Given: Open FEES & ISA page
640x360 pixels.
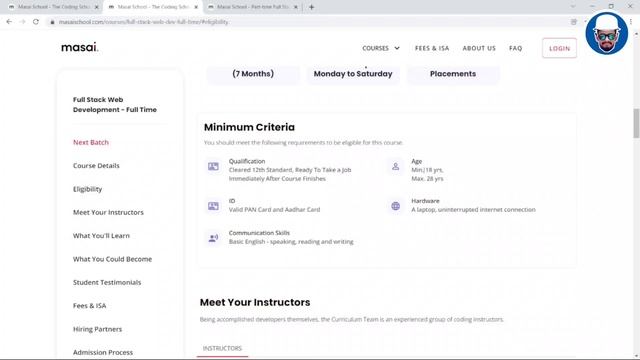Looking at the screenshot, I should pyautogui.click(x=432, y=48).
